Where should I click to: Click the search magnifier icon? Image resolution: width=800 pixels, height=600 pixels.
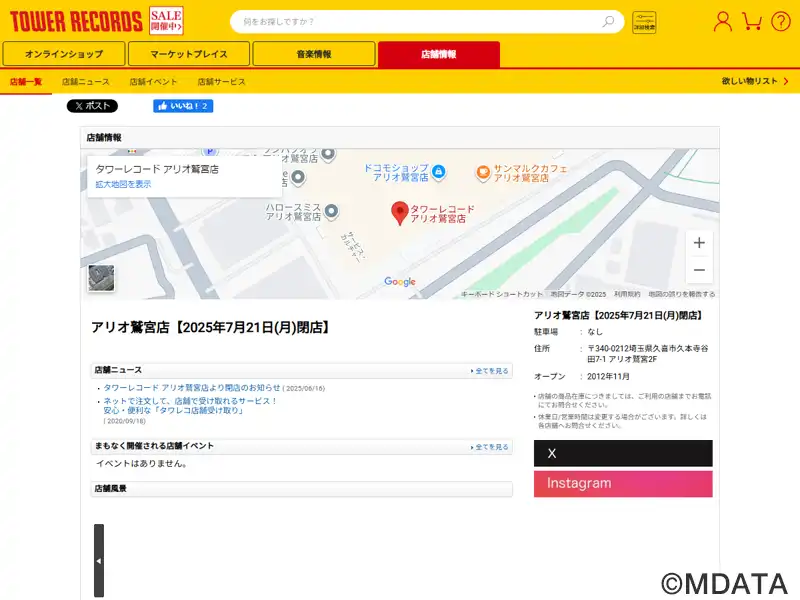tap(608, 21)
